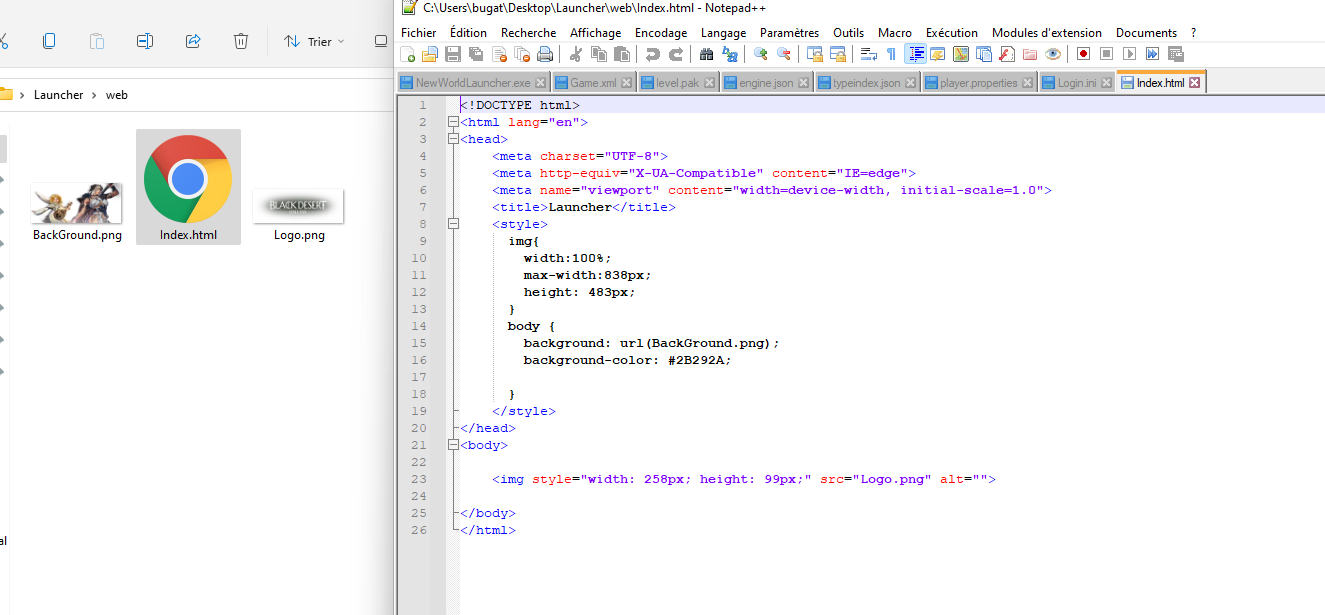
Task: Toggle word wrap in the editor
Action: [869, 54]
